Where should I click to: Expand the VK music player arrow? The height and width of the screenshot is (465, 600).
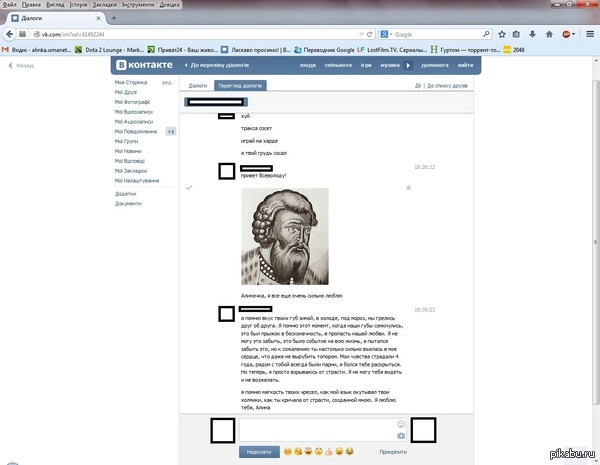pos(408,65)
